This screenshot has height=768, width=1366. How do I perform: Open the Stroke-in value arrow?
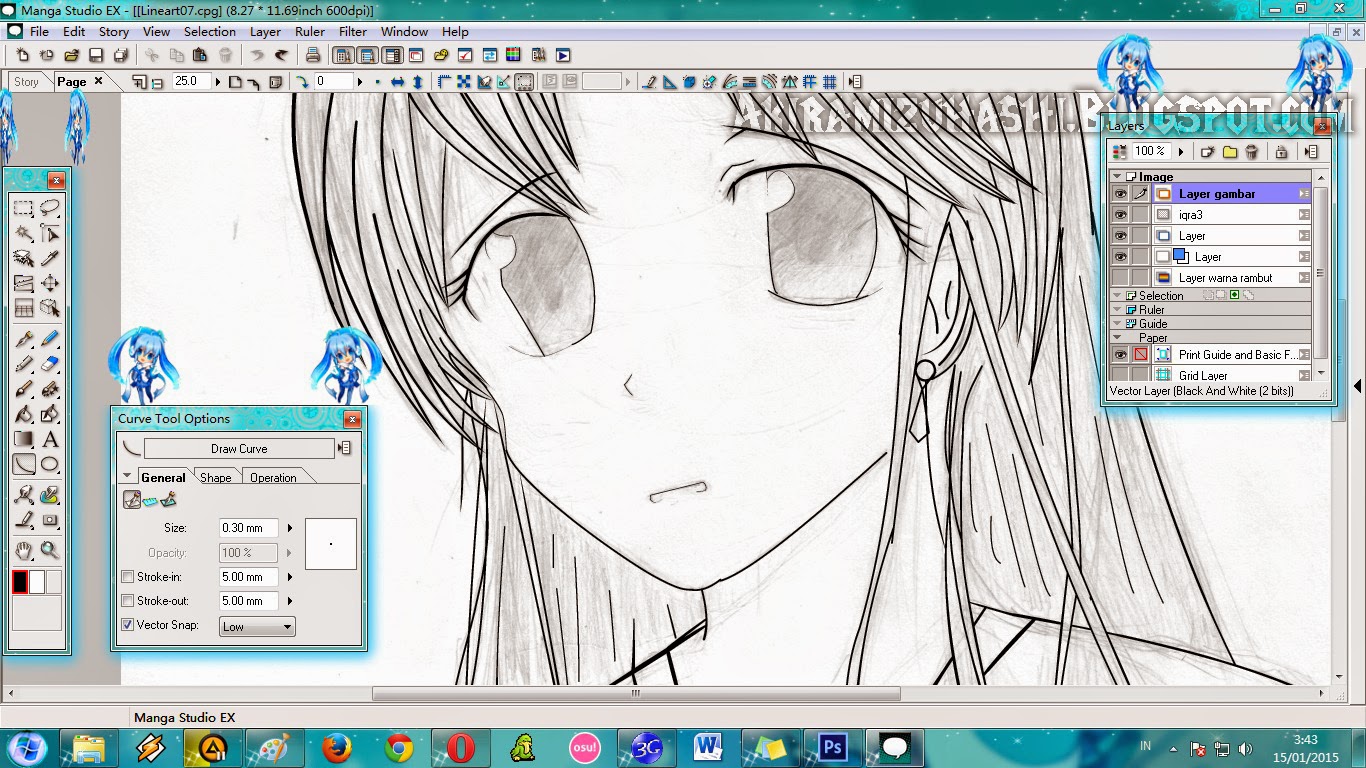tap(290, 577)
